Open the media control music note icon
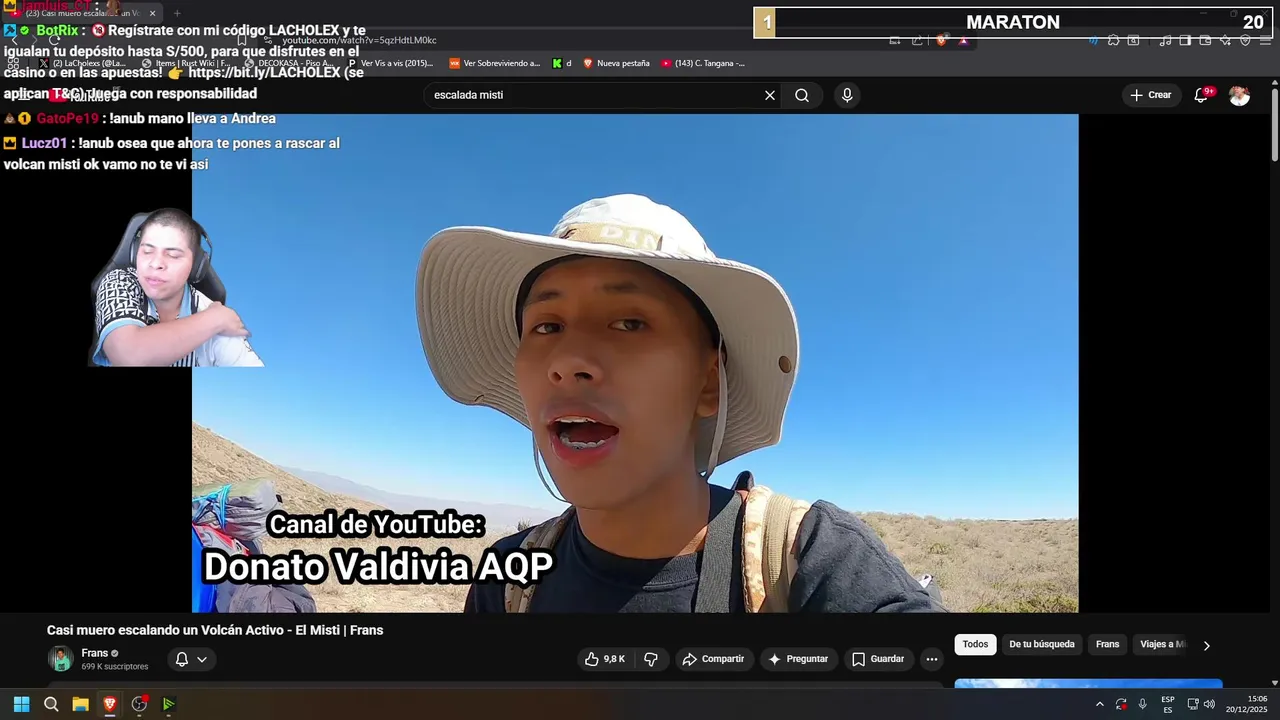This screenshot has width=1280, height=720. tap(1165, 40)
